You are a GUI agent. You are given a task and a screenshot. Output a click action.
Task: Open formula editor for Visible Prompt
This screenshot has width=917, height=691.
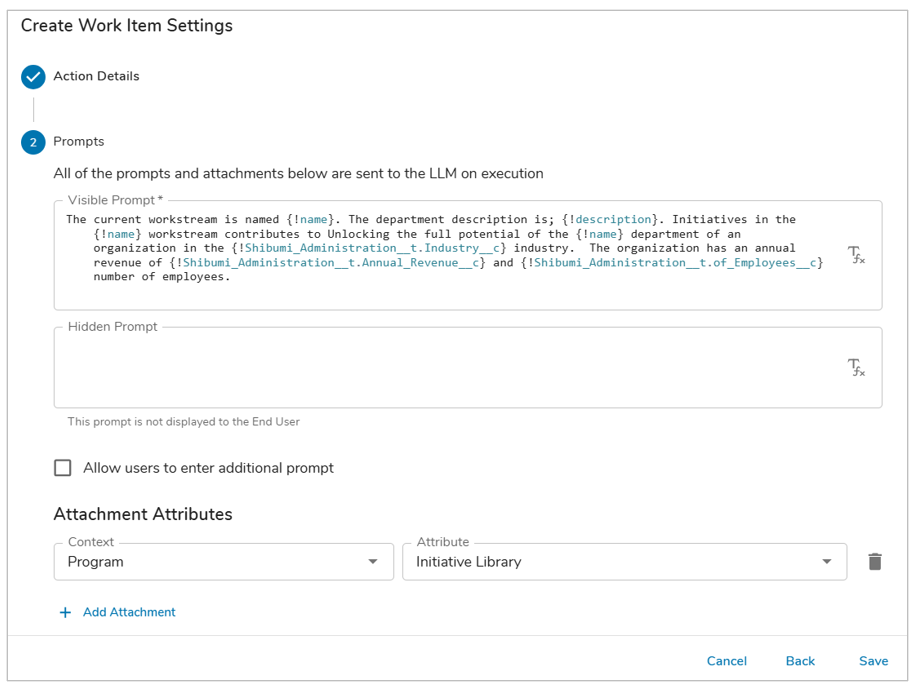pos(856,256)
